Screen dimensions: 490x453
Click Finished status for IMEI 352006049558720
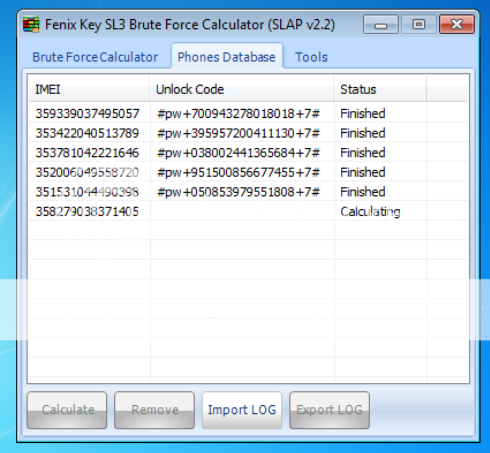(x=363, y=172)
